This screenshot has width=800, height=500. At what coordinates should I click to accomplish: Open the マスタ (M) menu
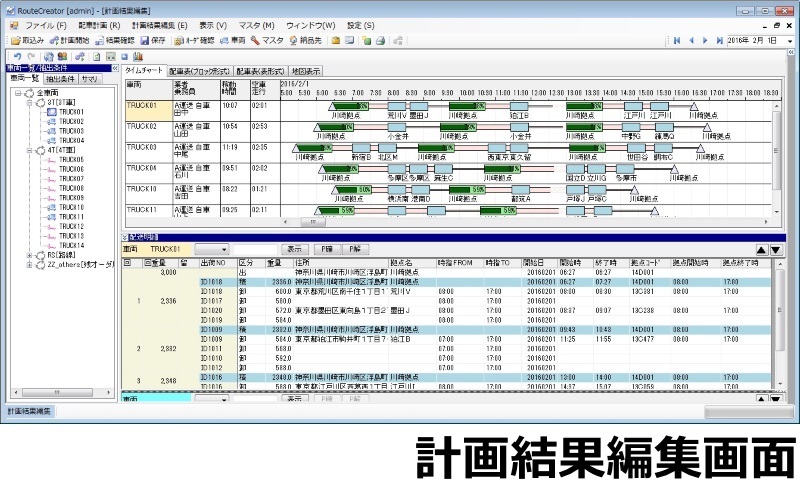257,26
